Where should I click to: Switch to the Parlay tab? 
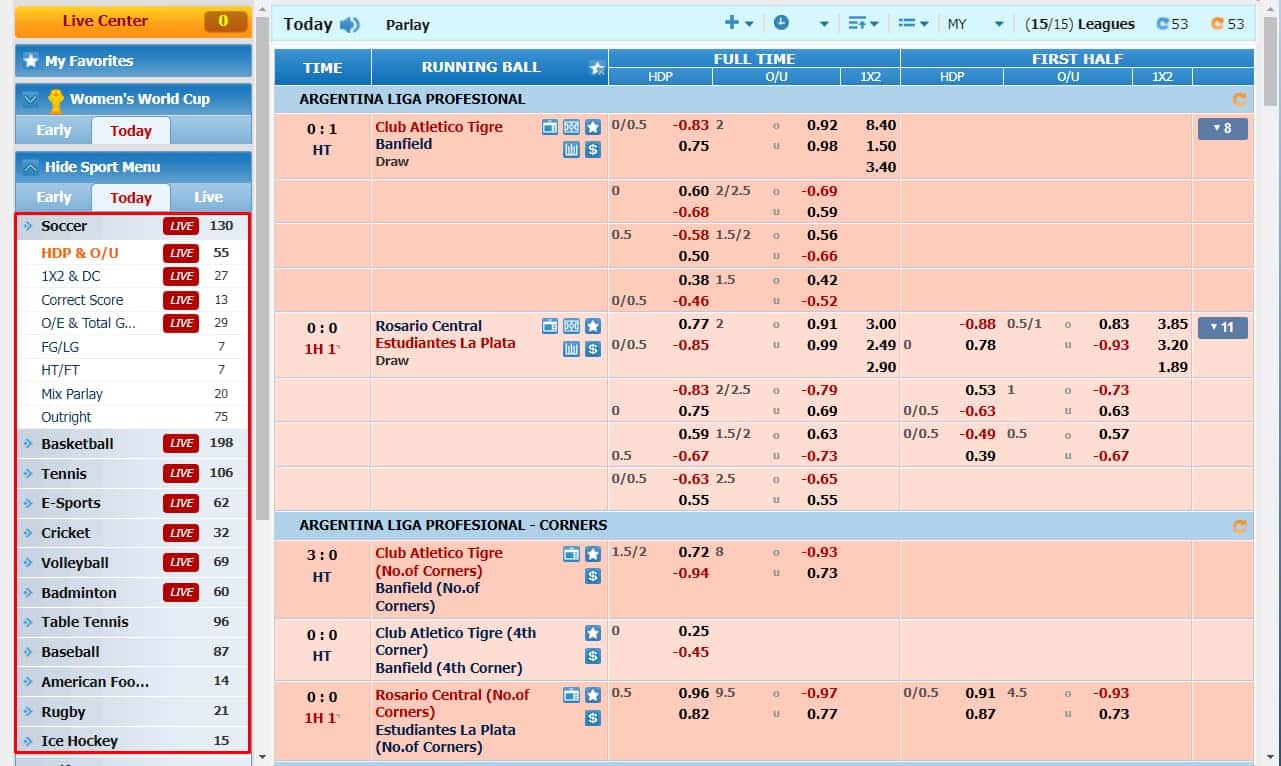point(408,25)
